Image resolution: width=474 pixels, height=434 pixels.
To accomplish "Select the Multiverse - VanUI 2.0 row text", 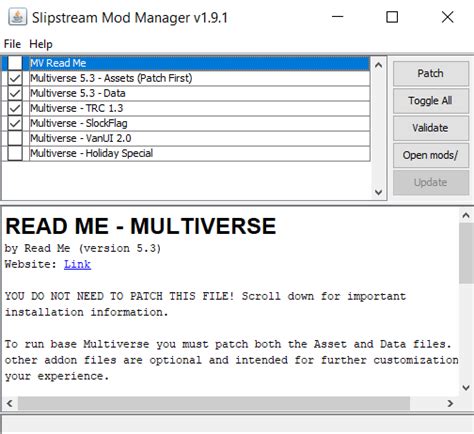I will (x=81, y=138).
